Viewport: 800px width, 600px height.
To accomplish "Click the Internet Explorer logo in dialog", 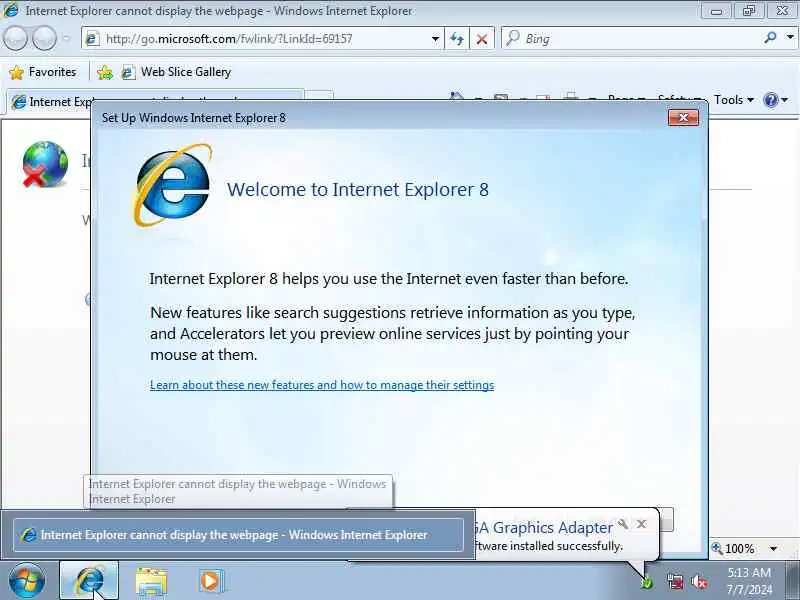I will point(172,185).
